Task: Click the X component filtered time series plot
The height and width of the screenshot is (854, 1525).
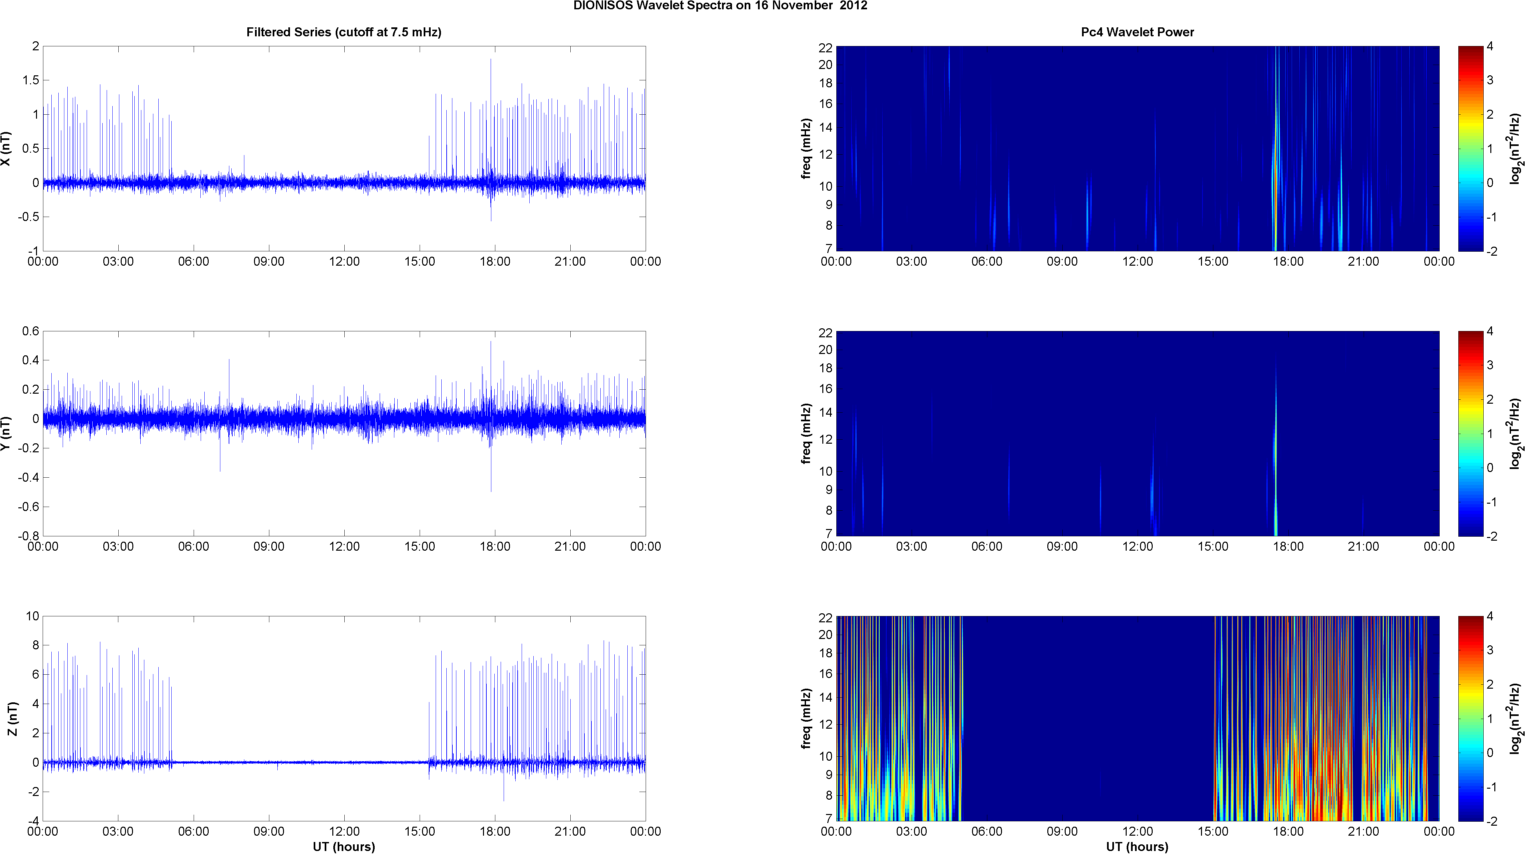Action: 344,148
